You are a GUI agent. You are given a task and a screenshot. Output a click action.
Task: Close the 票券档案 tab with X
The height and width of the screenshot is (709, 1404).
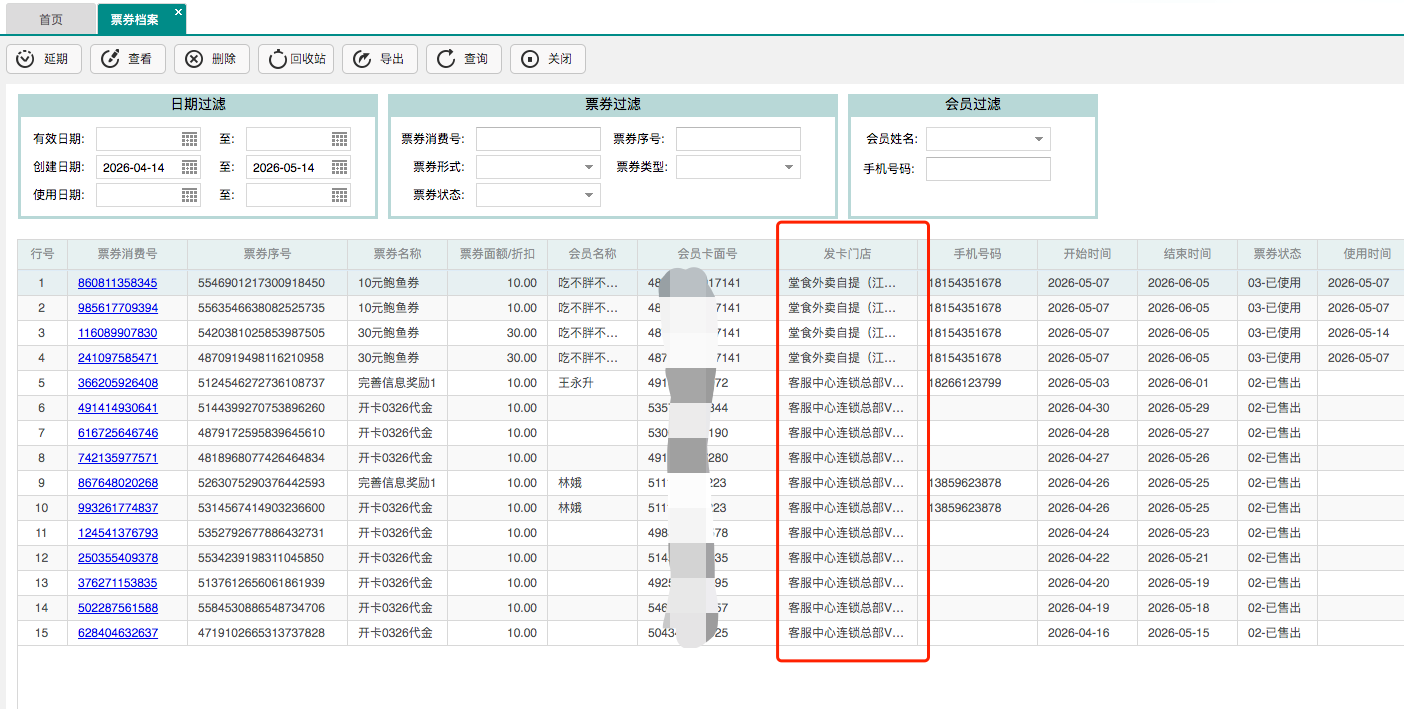coord(178,12)
